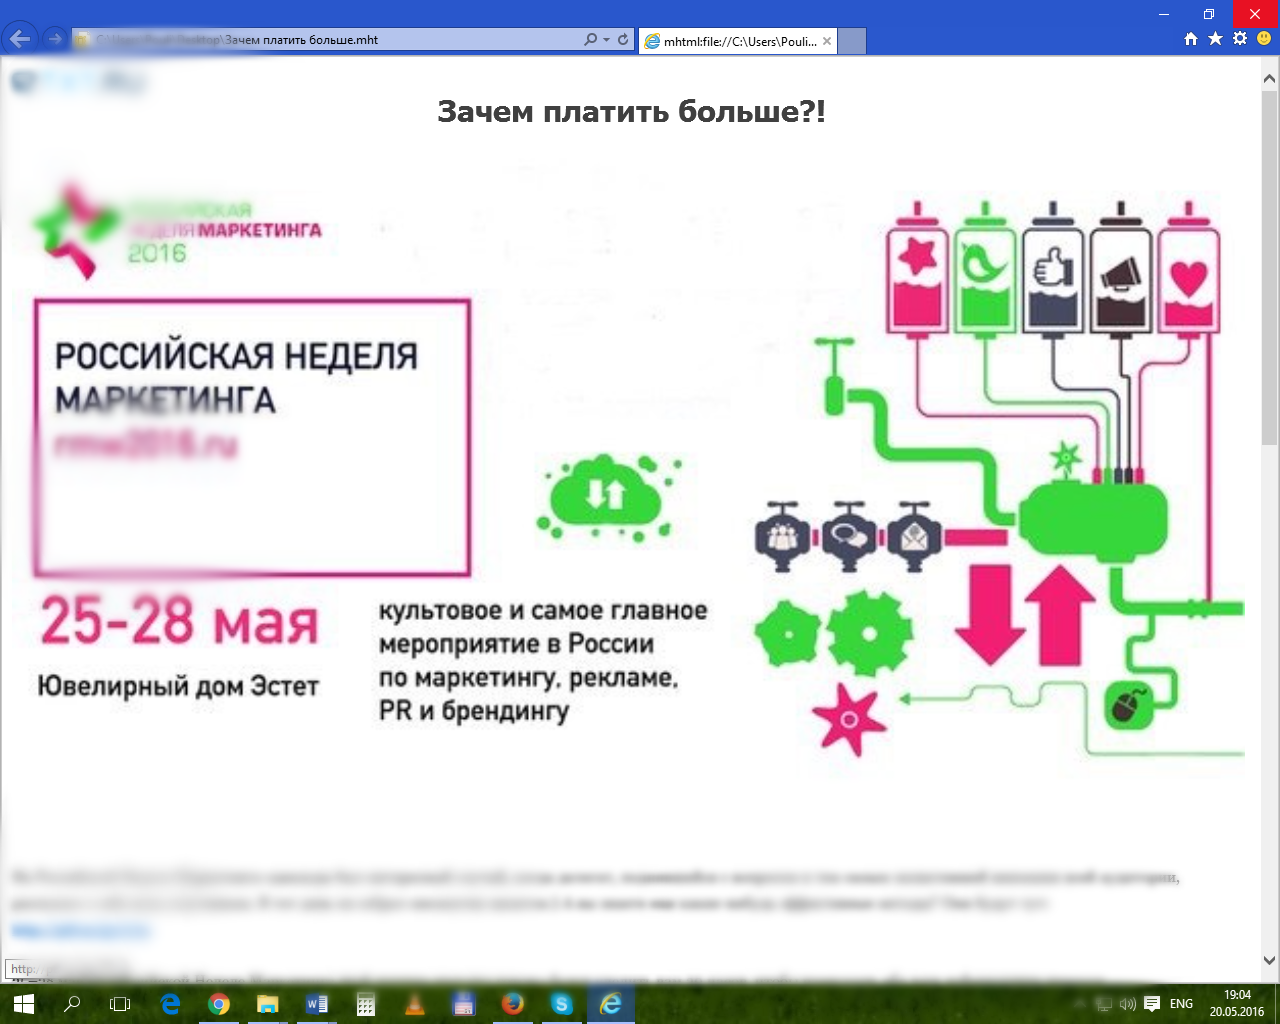Launch Google Chrome from the taskbar
1280x1024 pixels.
[218, 1003]
